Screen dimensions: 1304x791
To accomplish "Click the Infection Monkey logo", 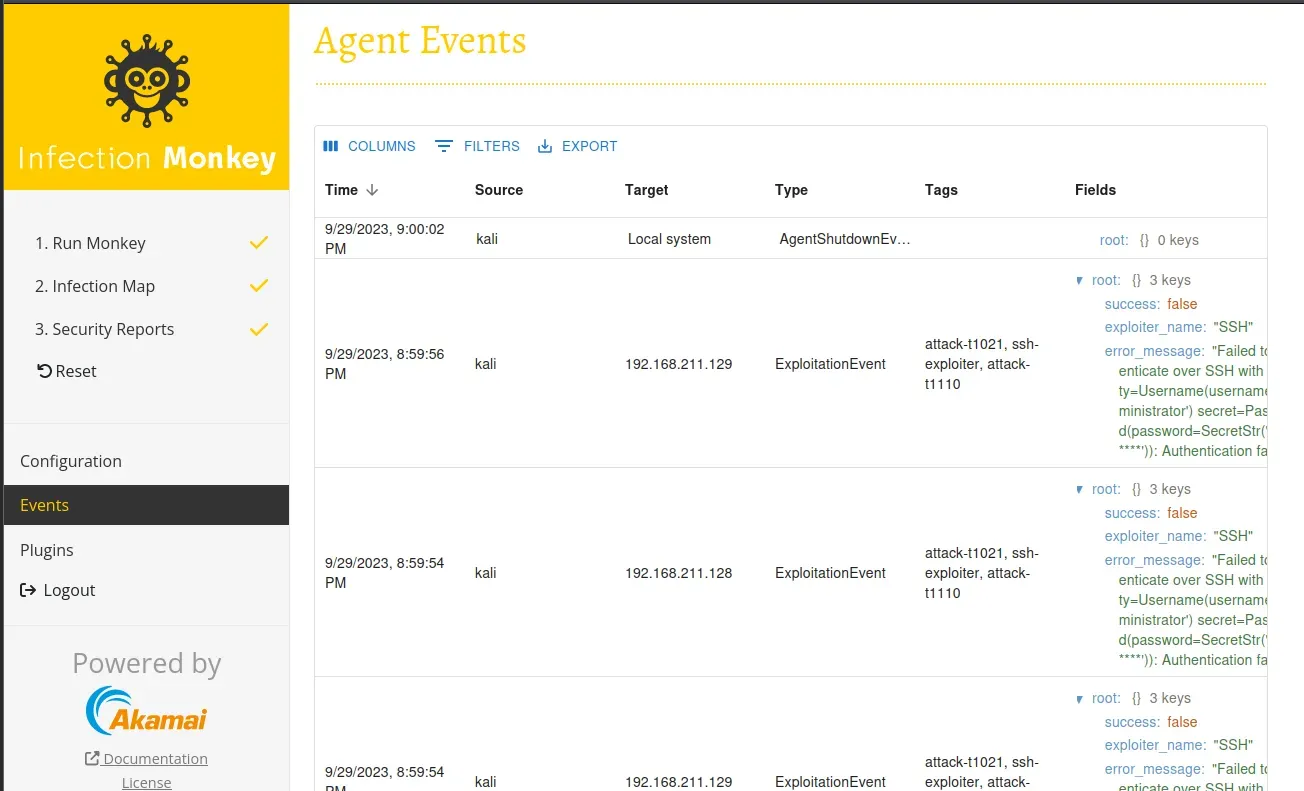I will [146, 80].
